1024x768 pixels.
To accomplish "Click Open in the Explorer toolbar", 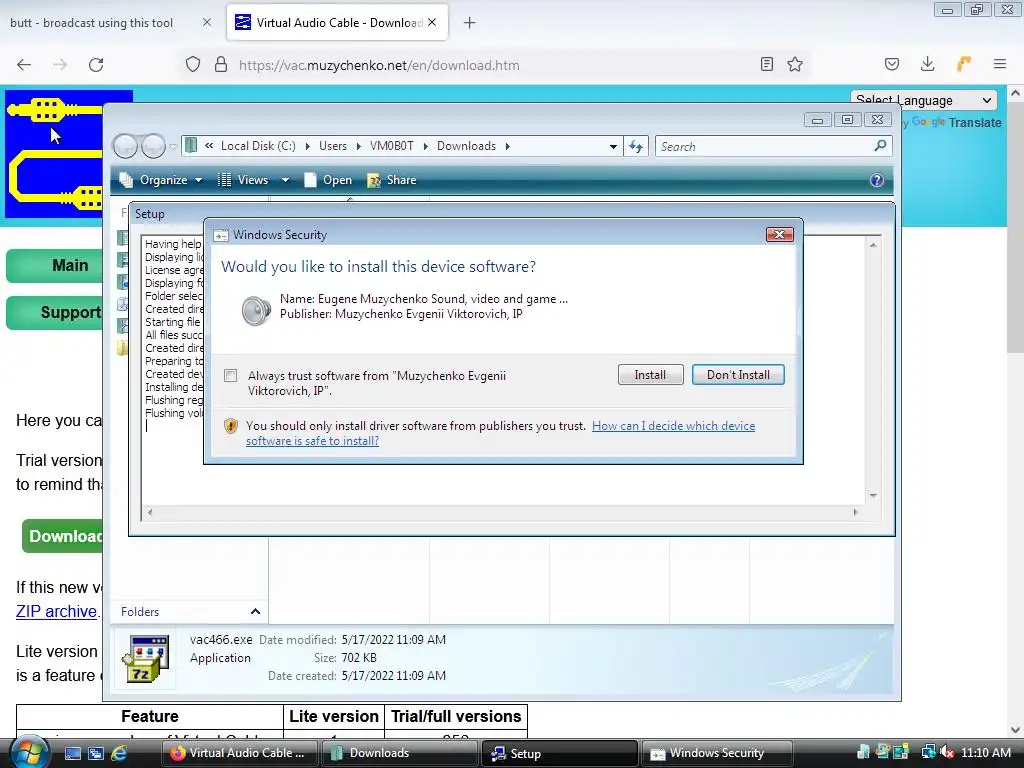I will click(328, 180).
